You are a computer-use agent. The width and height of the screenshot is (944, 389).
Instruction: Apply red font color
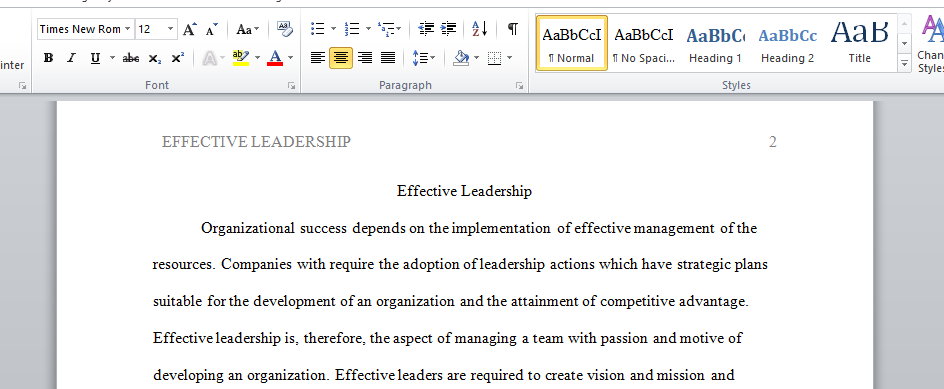coord(275,58)
